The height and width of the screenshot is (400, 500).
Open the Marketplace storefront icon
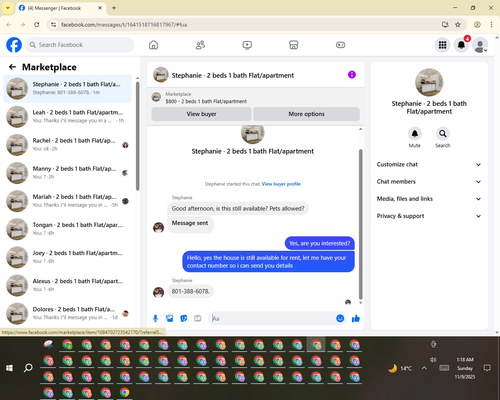pyautogui.click(x=294, y=45)
